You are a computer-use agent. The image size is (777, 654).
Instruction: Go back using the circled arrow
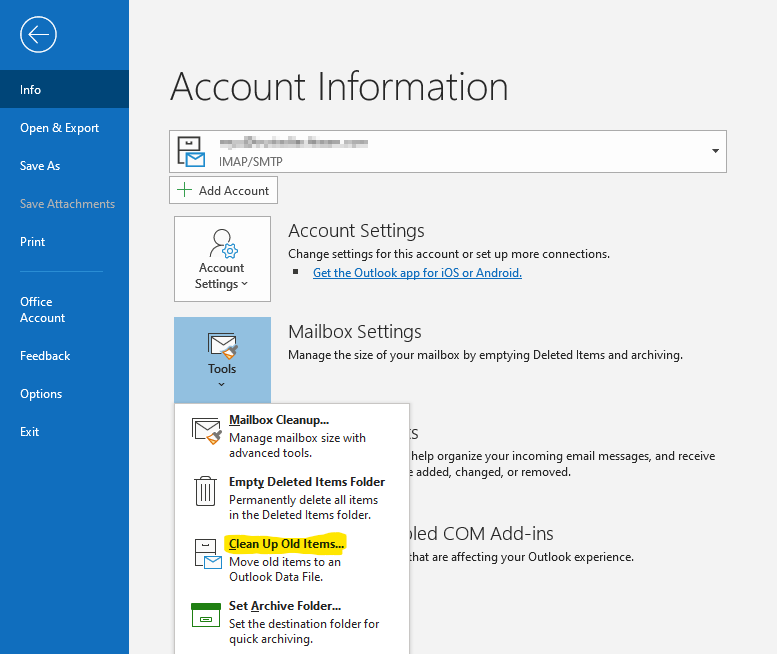point(38,35)
